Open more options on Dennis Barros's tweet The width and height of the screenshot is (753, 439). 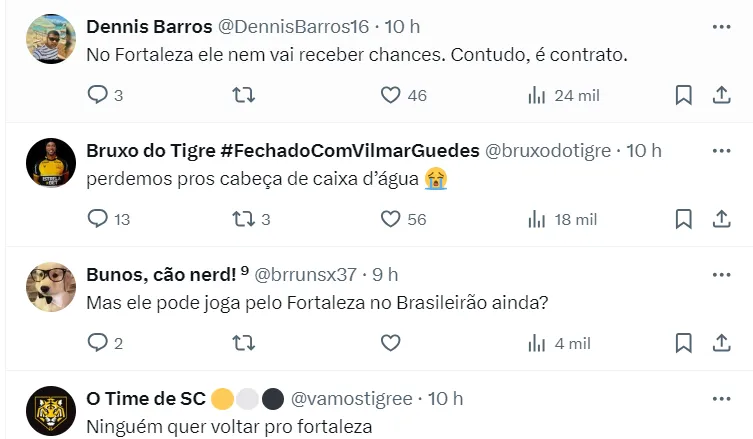tap(721, 26)
